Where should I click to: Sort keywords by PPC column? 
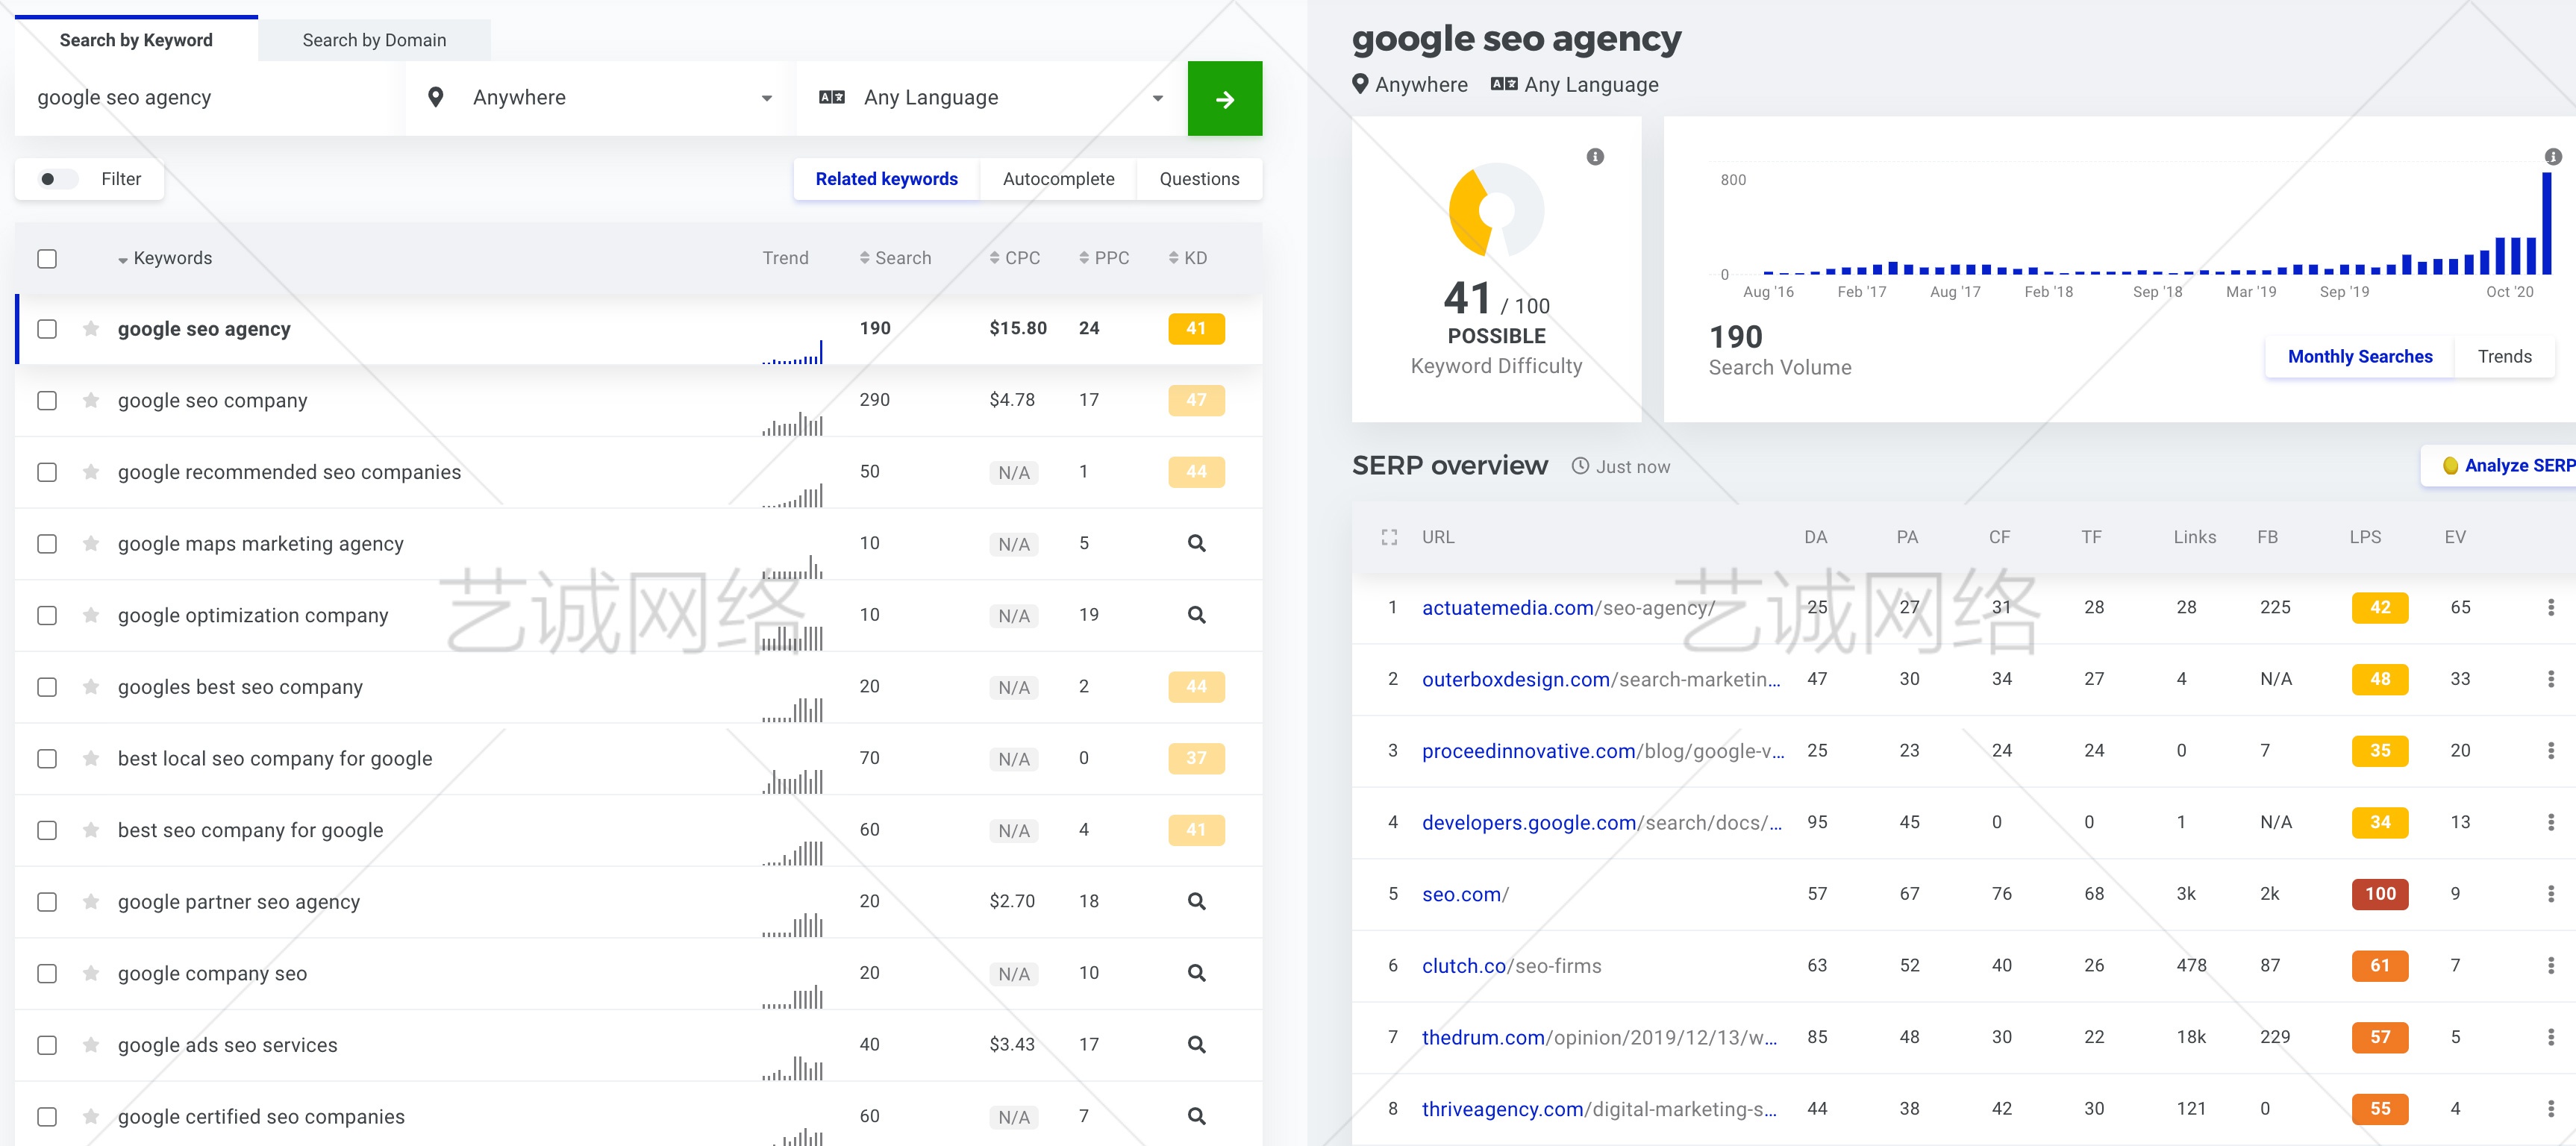click(1104, 259)
